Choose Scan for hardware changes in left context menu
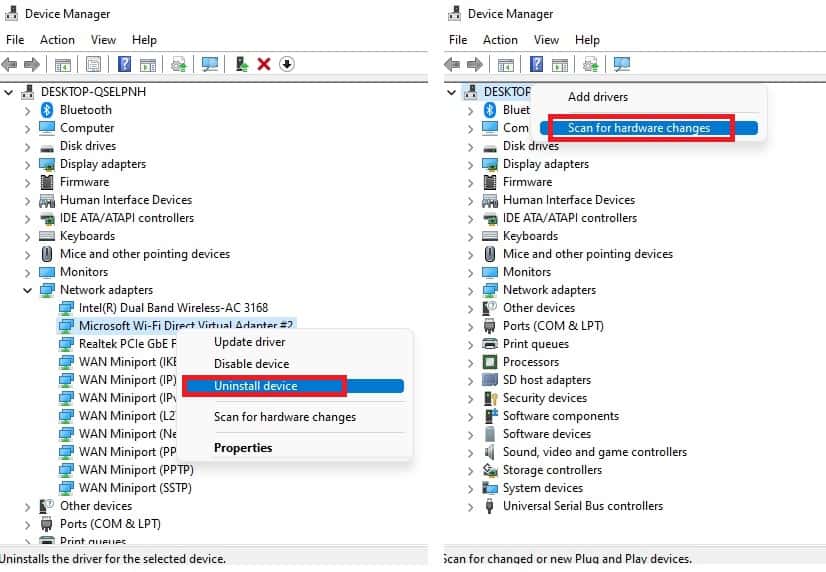 [285, 417]
